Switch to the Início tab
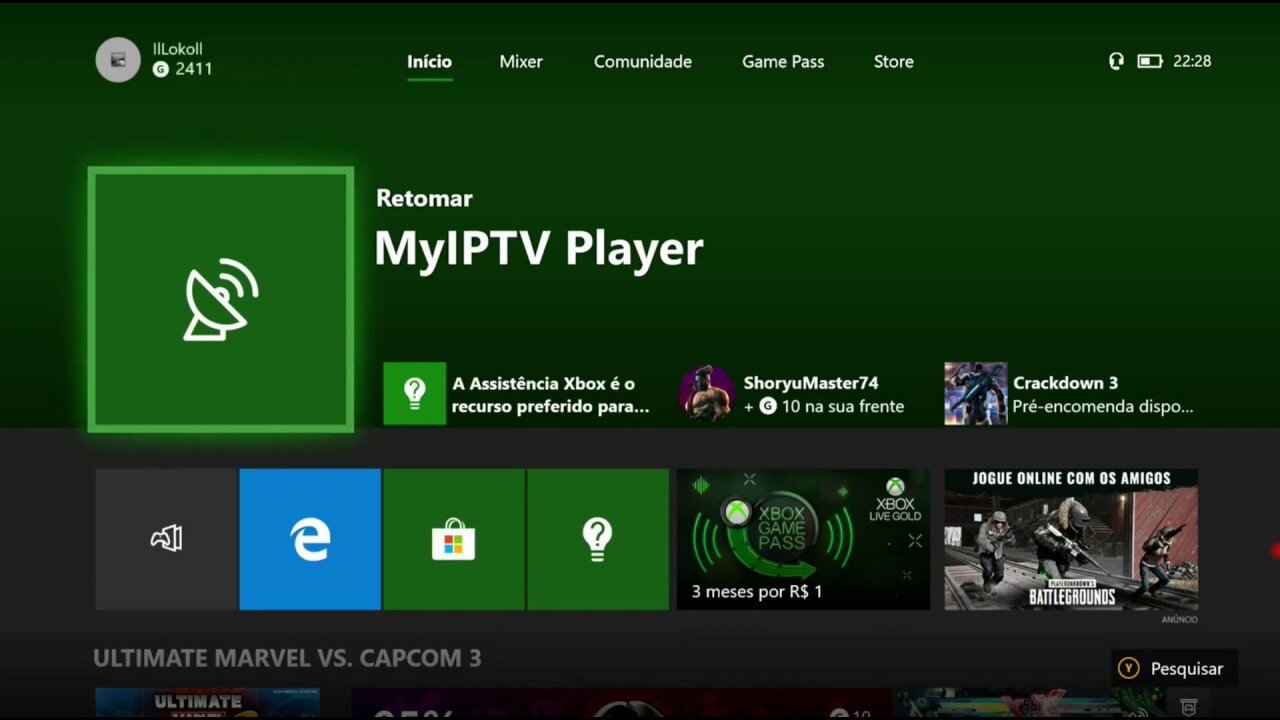The image size is (1280, 720). (429, 61)
